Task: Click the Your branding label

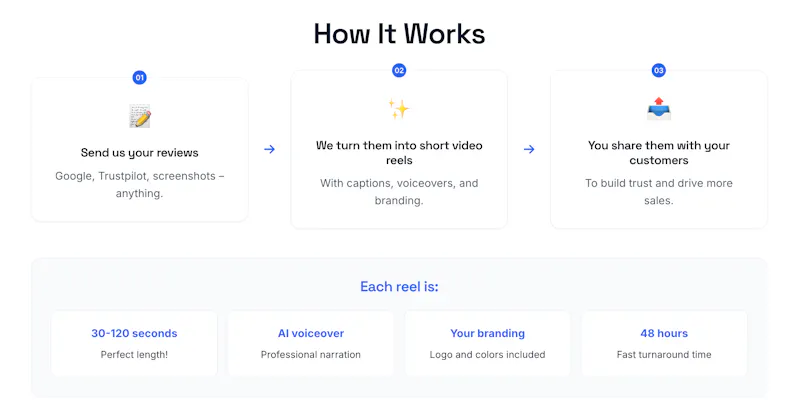Action: [487, 333]
